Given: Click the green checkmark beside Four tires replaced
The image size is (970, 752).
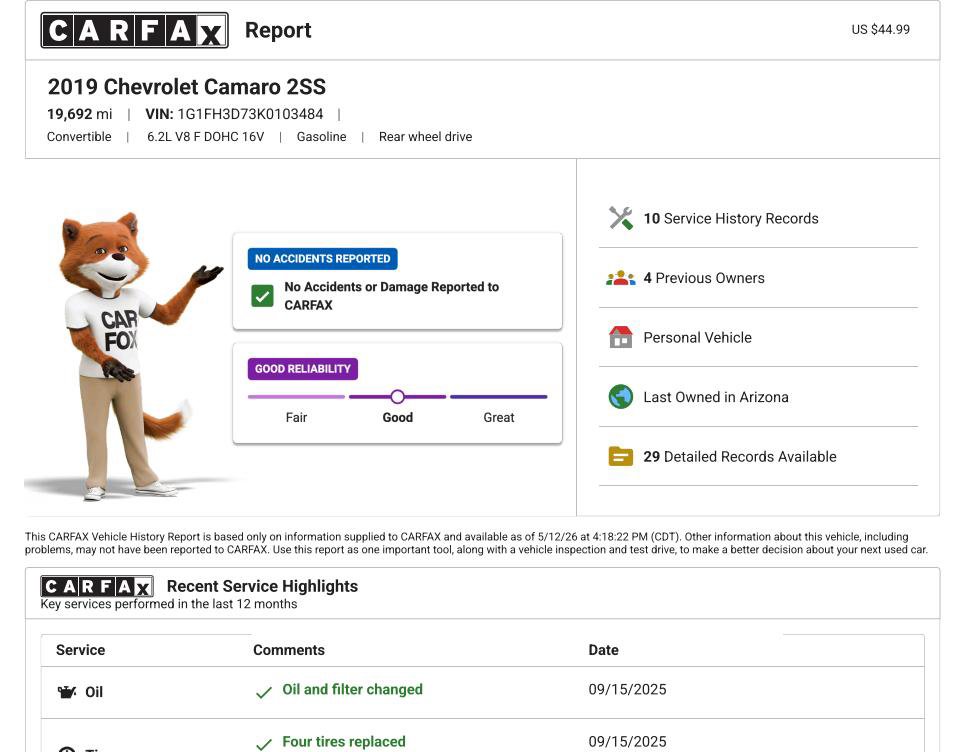Looking at the screenshot, I should [x=264, y=744].
